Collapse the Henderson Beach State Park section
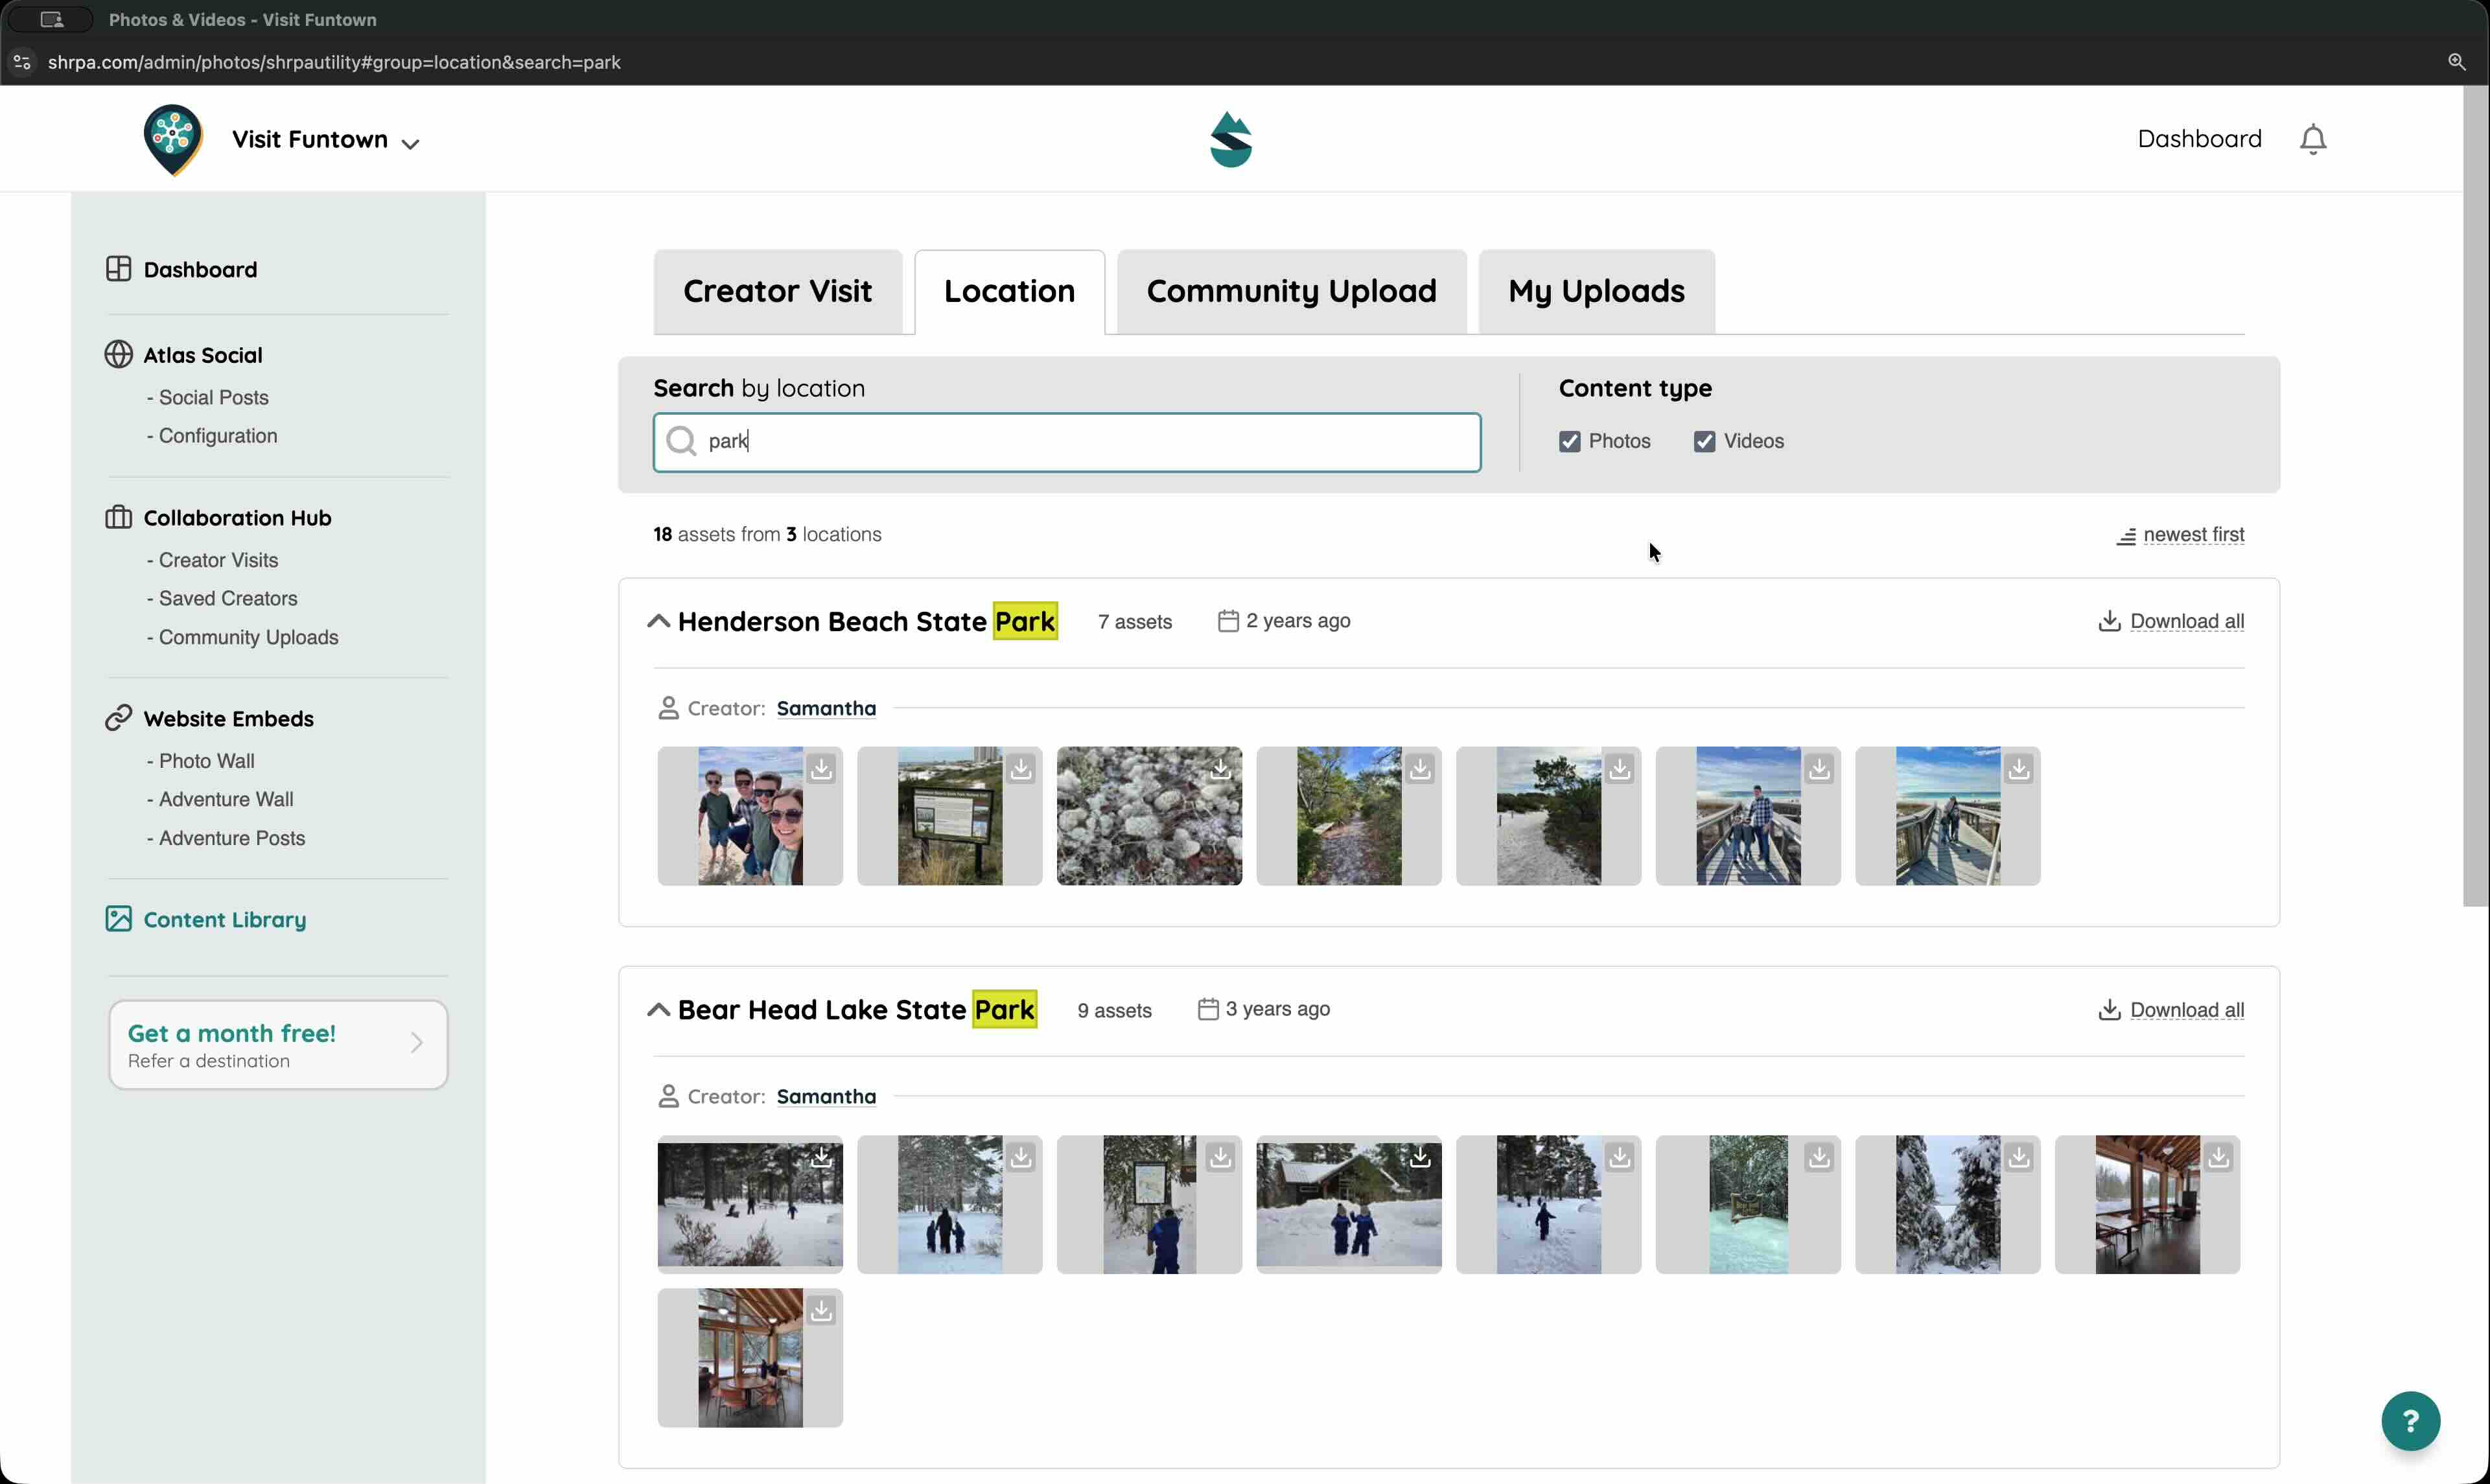Screen dimensions: 2490x1484 (658, 621)
